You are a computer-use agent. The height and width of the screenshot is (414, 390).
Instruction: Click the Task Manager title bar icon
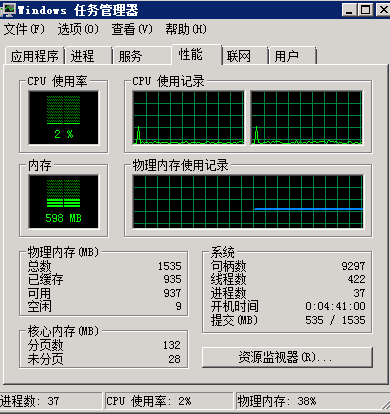[8, 10]
